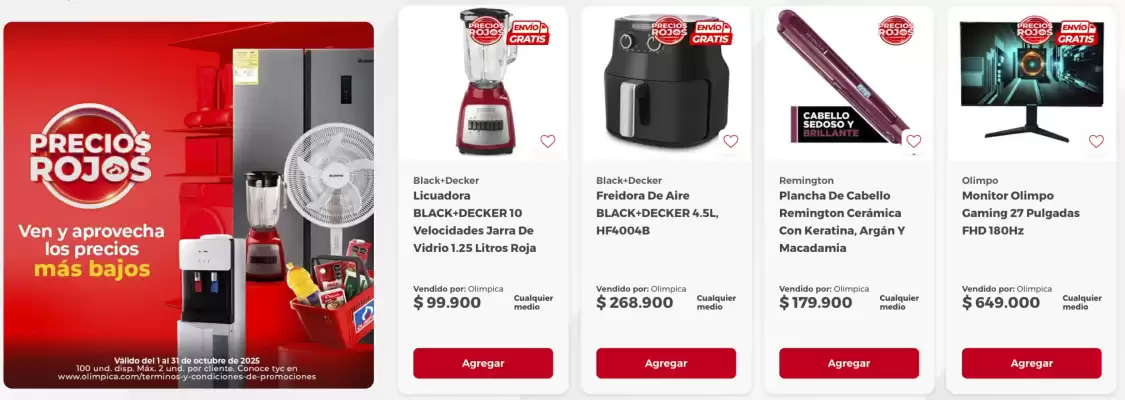Click Precios Rojos badge on hair iron

pyautogui.click(x=895, y=30)
